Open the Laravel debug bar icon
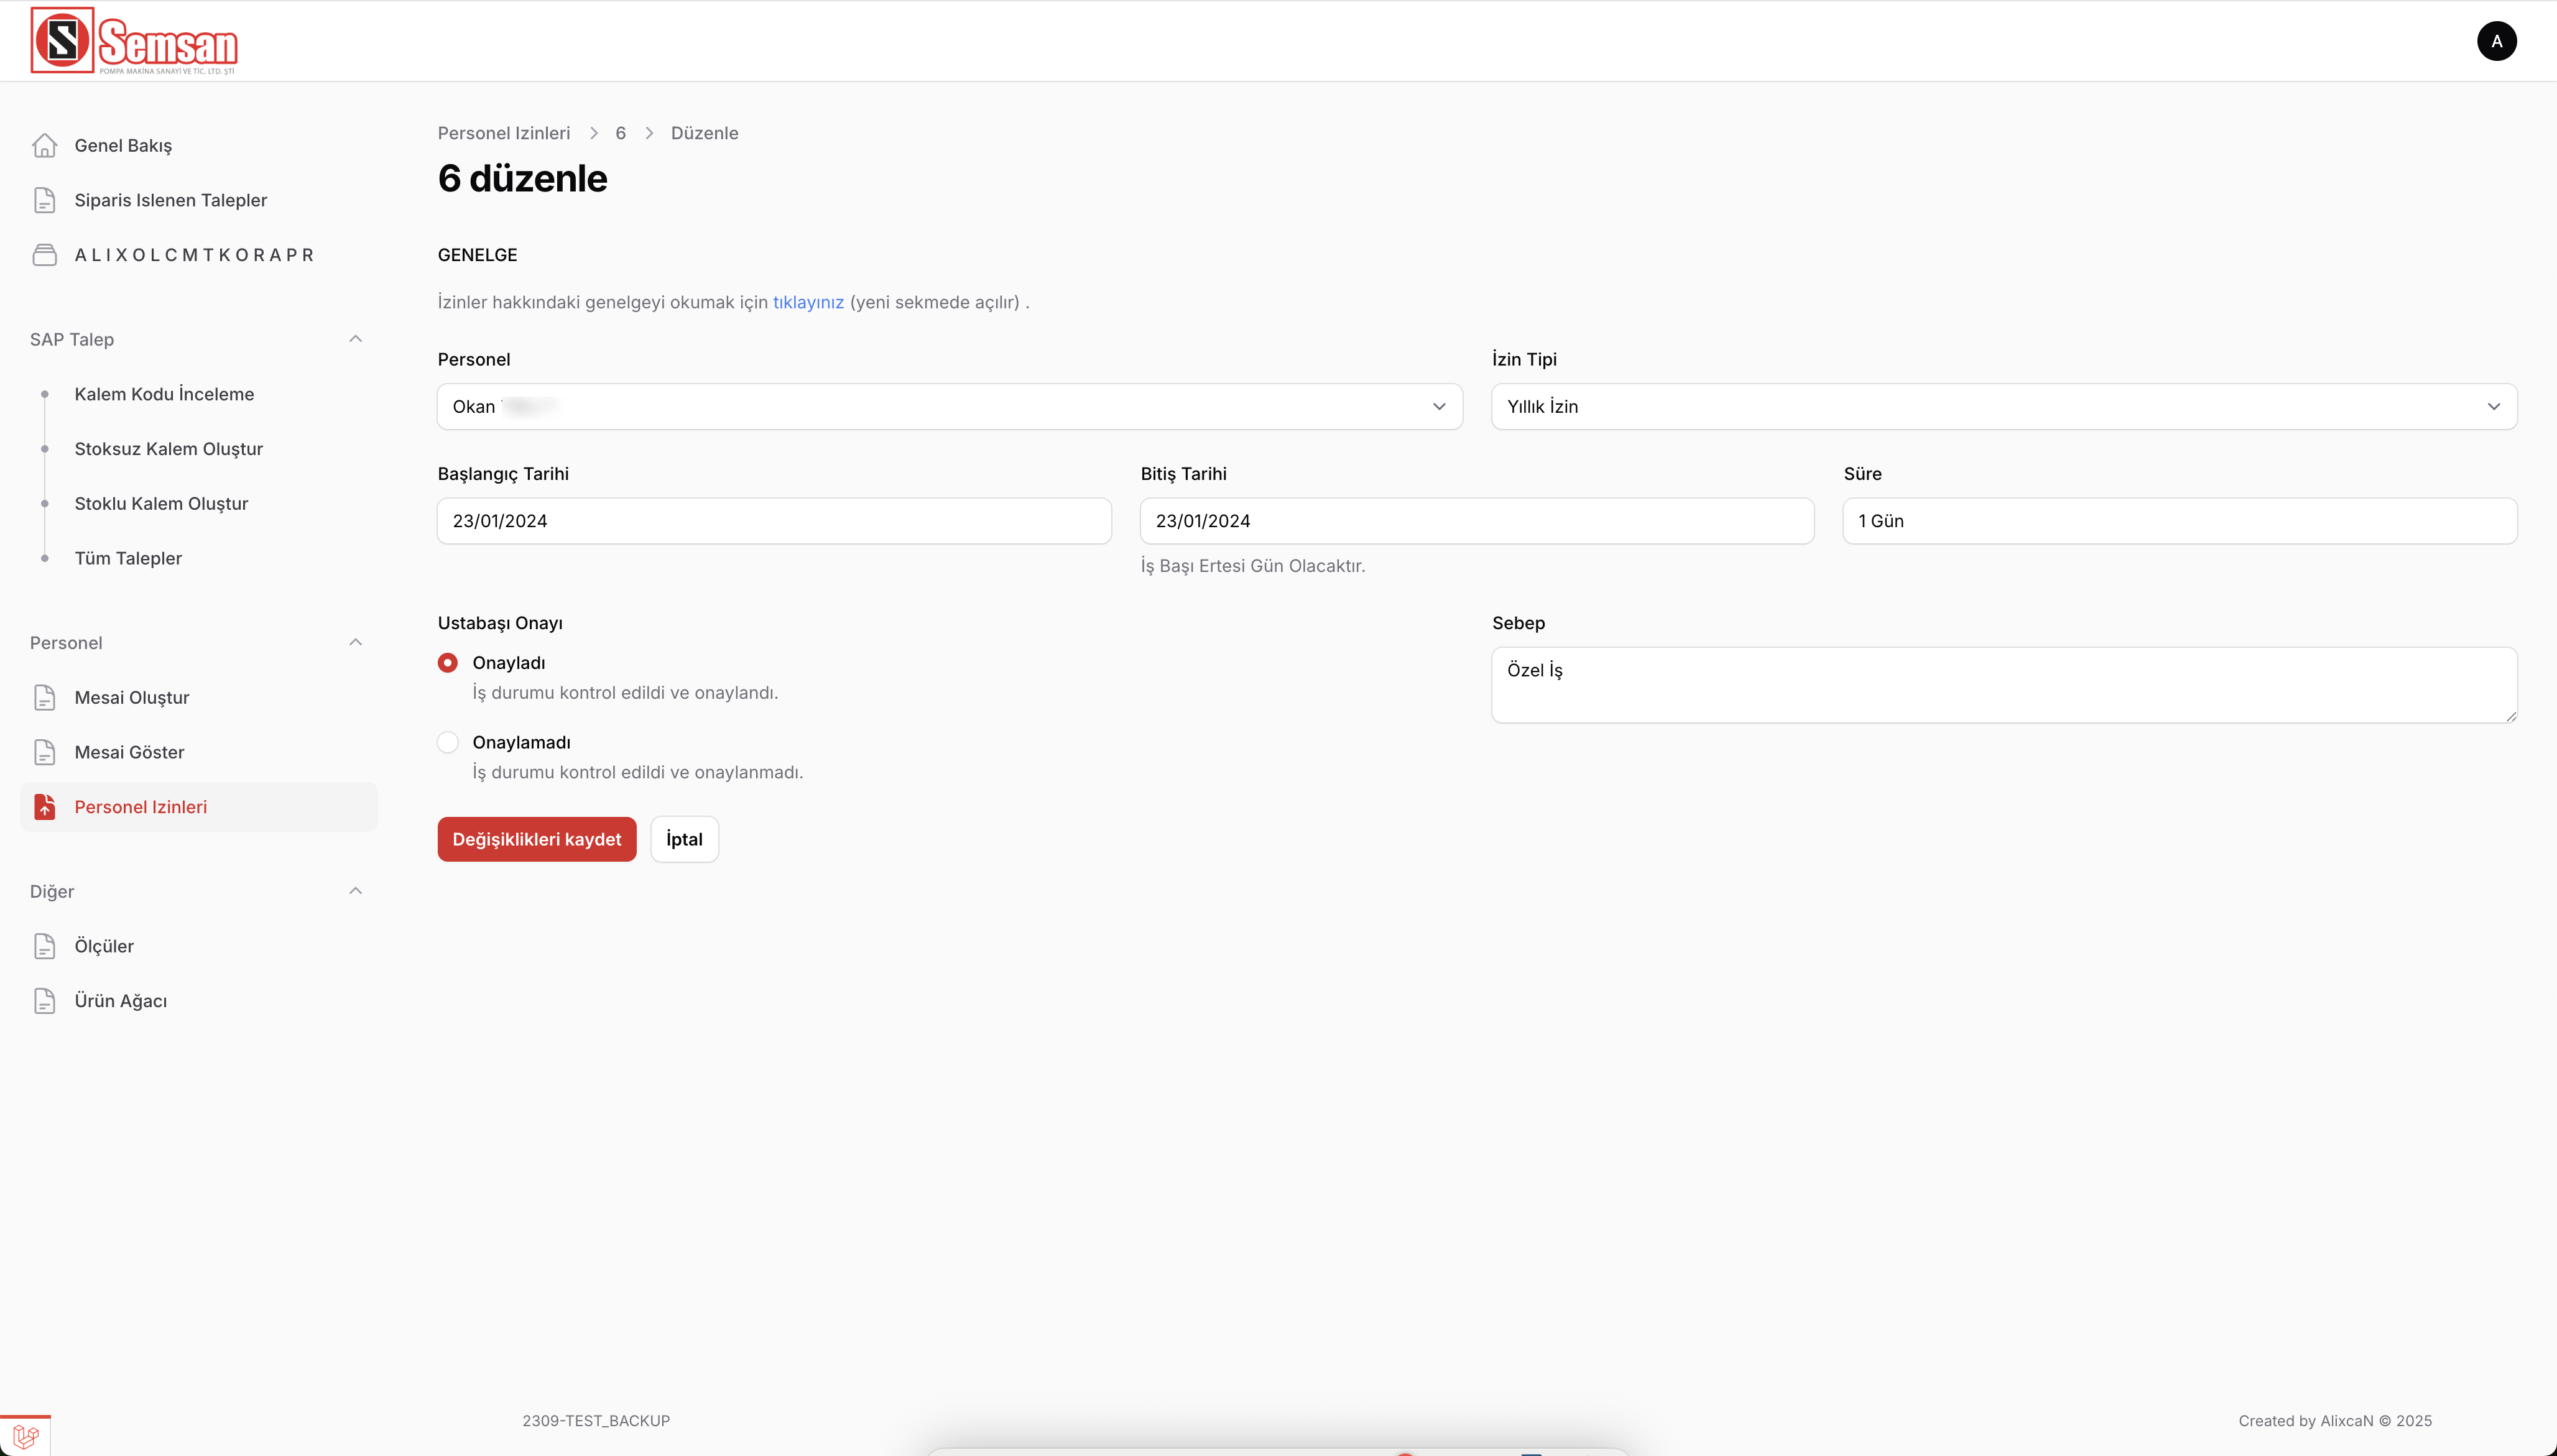 (x=25, y=1437)
